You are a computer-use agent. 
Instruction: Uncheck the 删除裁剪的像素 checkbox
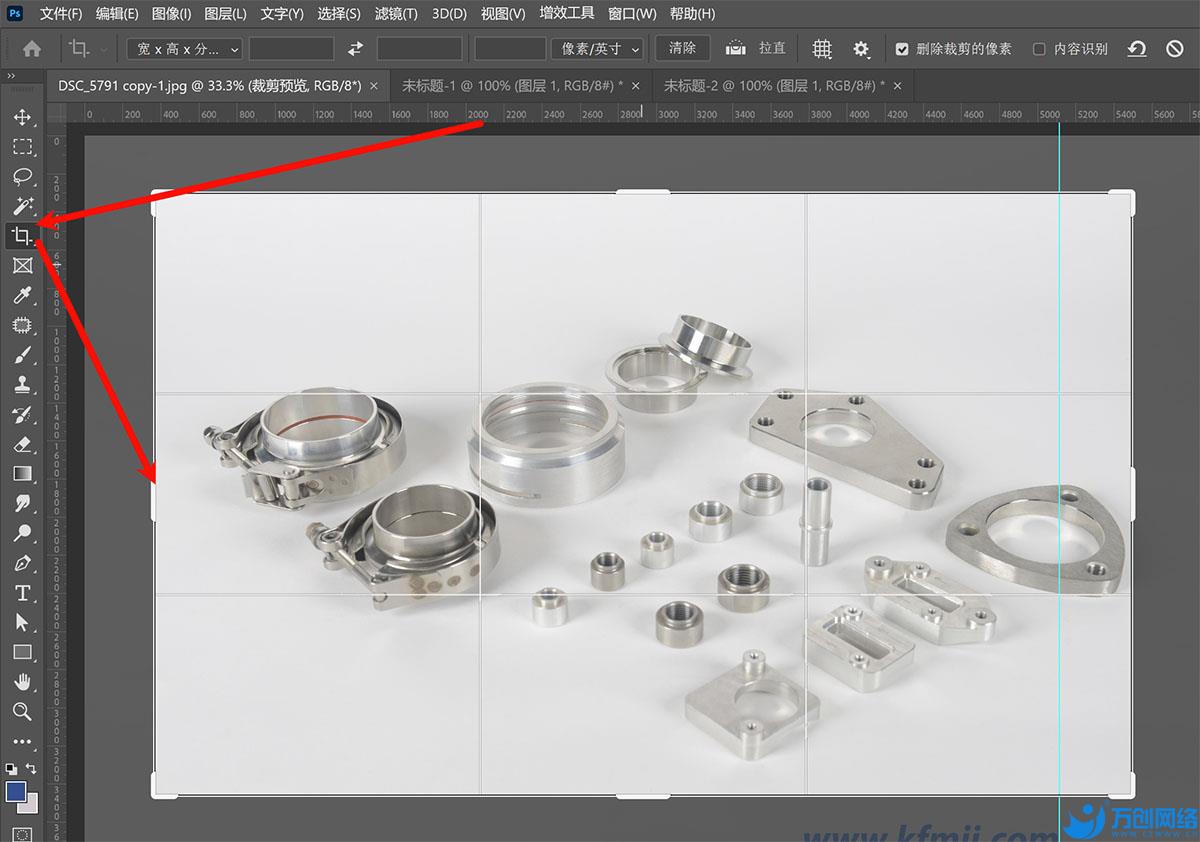tap(902, 49)
